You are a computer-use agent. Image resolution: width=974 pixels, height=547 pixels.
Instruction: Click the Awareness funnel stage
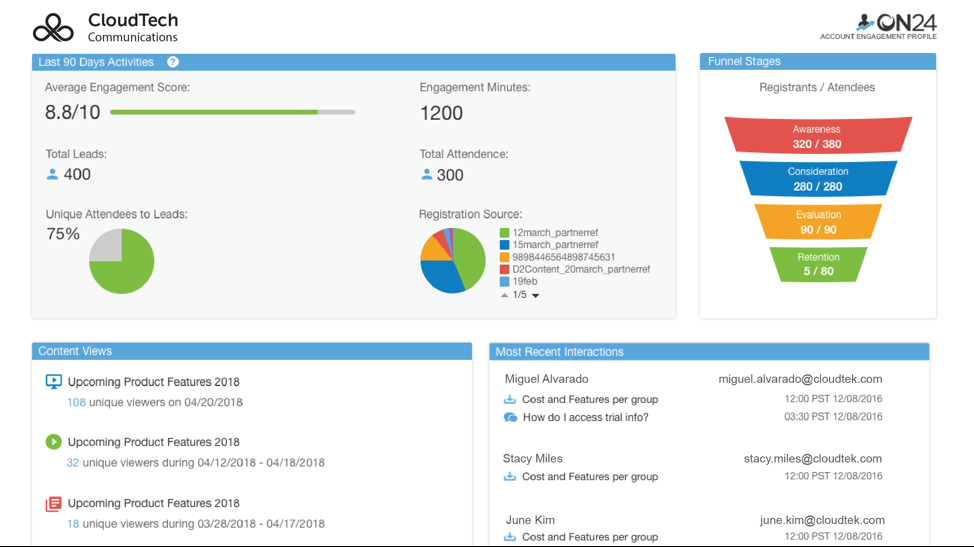(817, 136)
